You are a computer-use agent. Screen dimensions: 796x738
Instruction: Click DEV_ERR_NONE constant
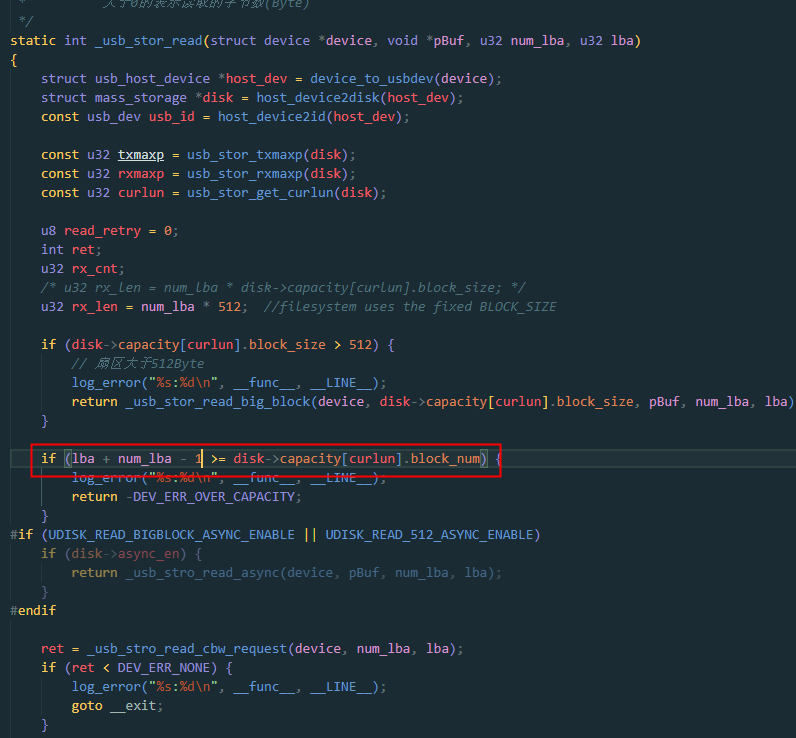pyautogui.click(x=163, y=668)
